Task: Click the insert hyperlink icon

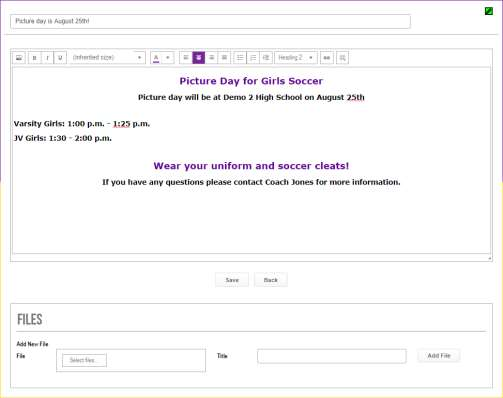Action: point(327,58)
